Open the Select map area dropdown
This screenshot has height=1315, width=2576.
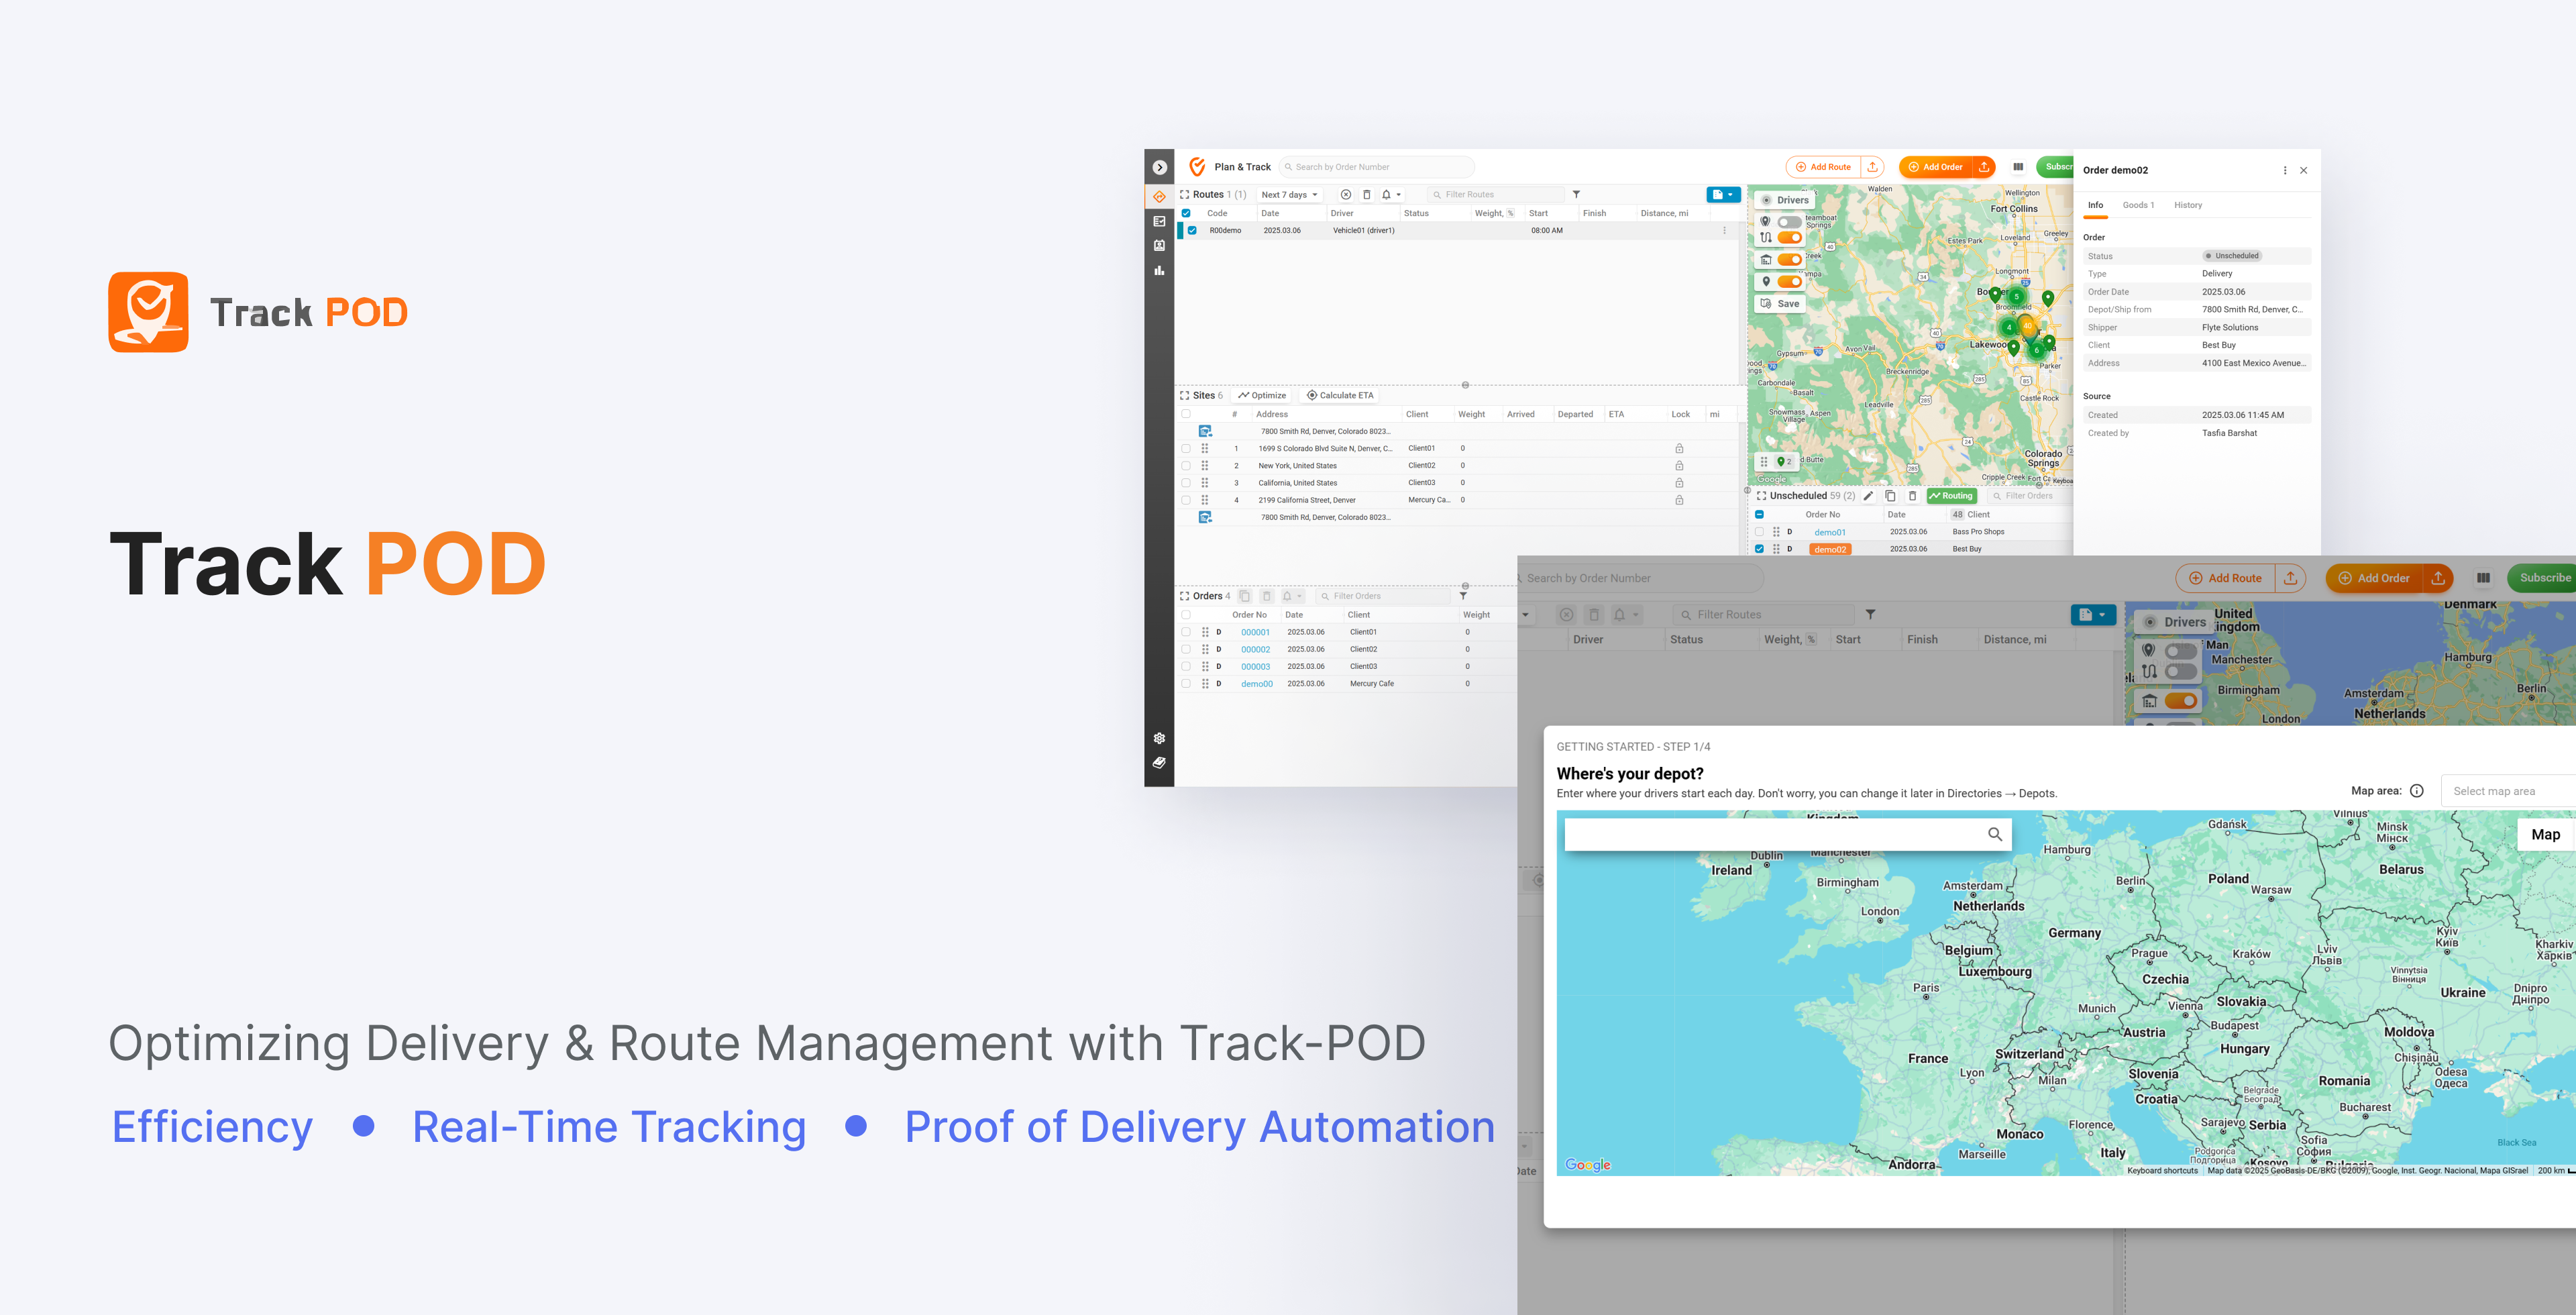coord(2508,791)
